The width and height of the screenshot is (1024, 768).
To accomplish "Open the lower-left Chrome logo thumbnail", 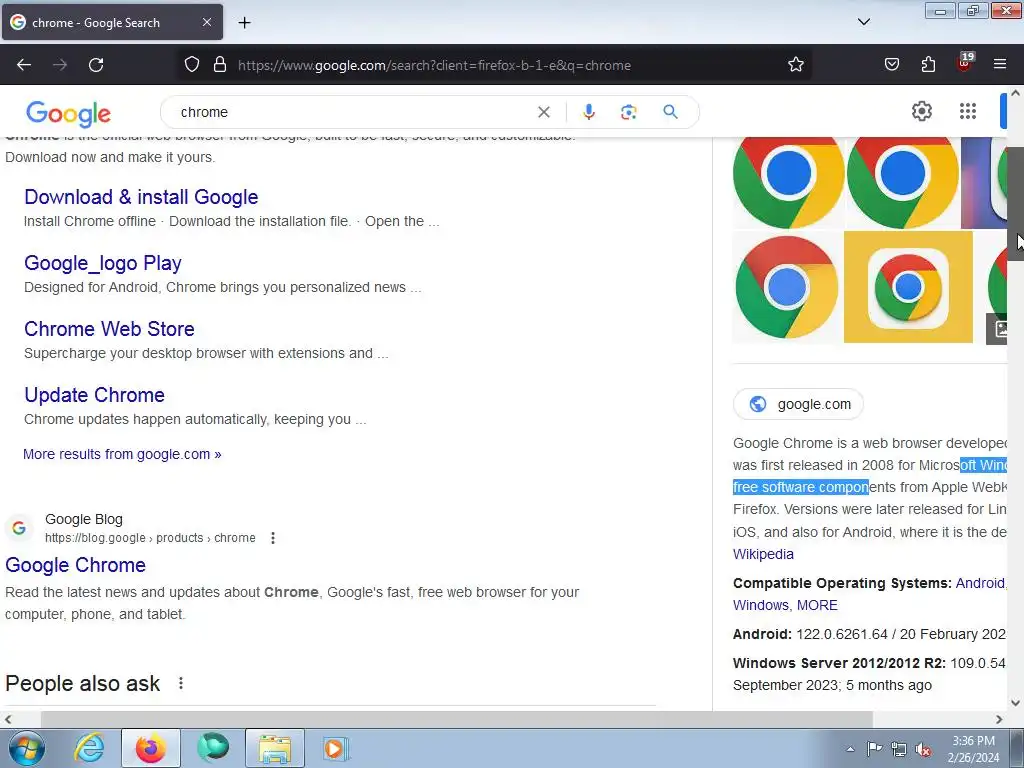I will coord(787,287).
